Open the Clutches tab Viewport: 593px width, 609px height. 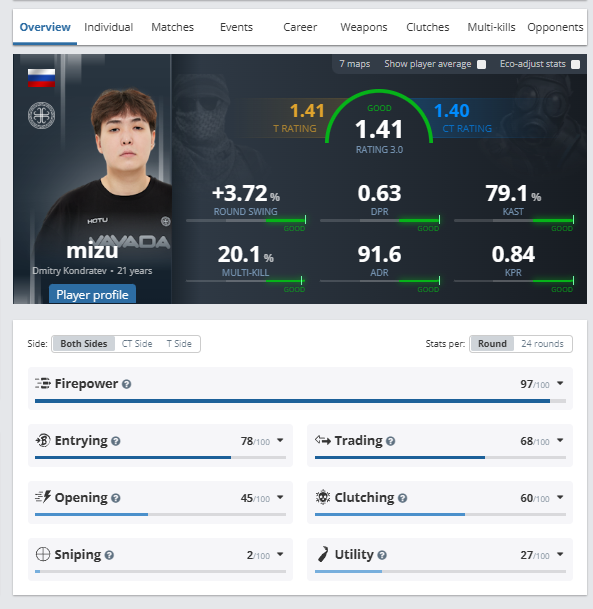[428, 27]
